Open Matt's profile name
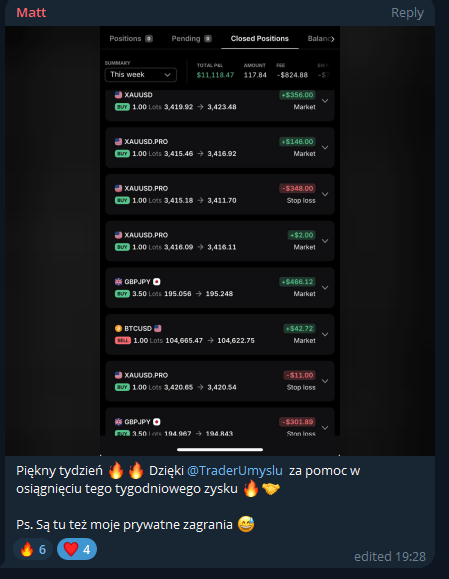The height and width of the screenshot is (579, 449). (x=31, y=13)
